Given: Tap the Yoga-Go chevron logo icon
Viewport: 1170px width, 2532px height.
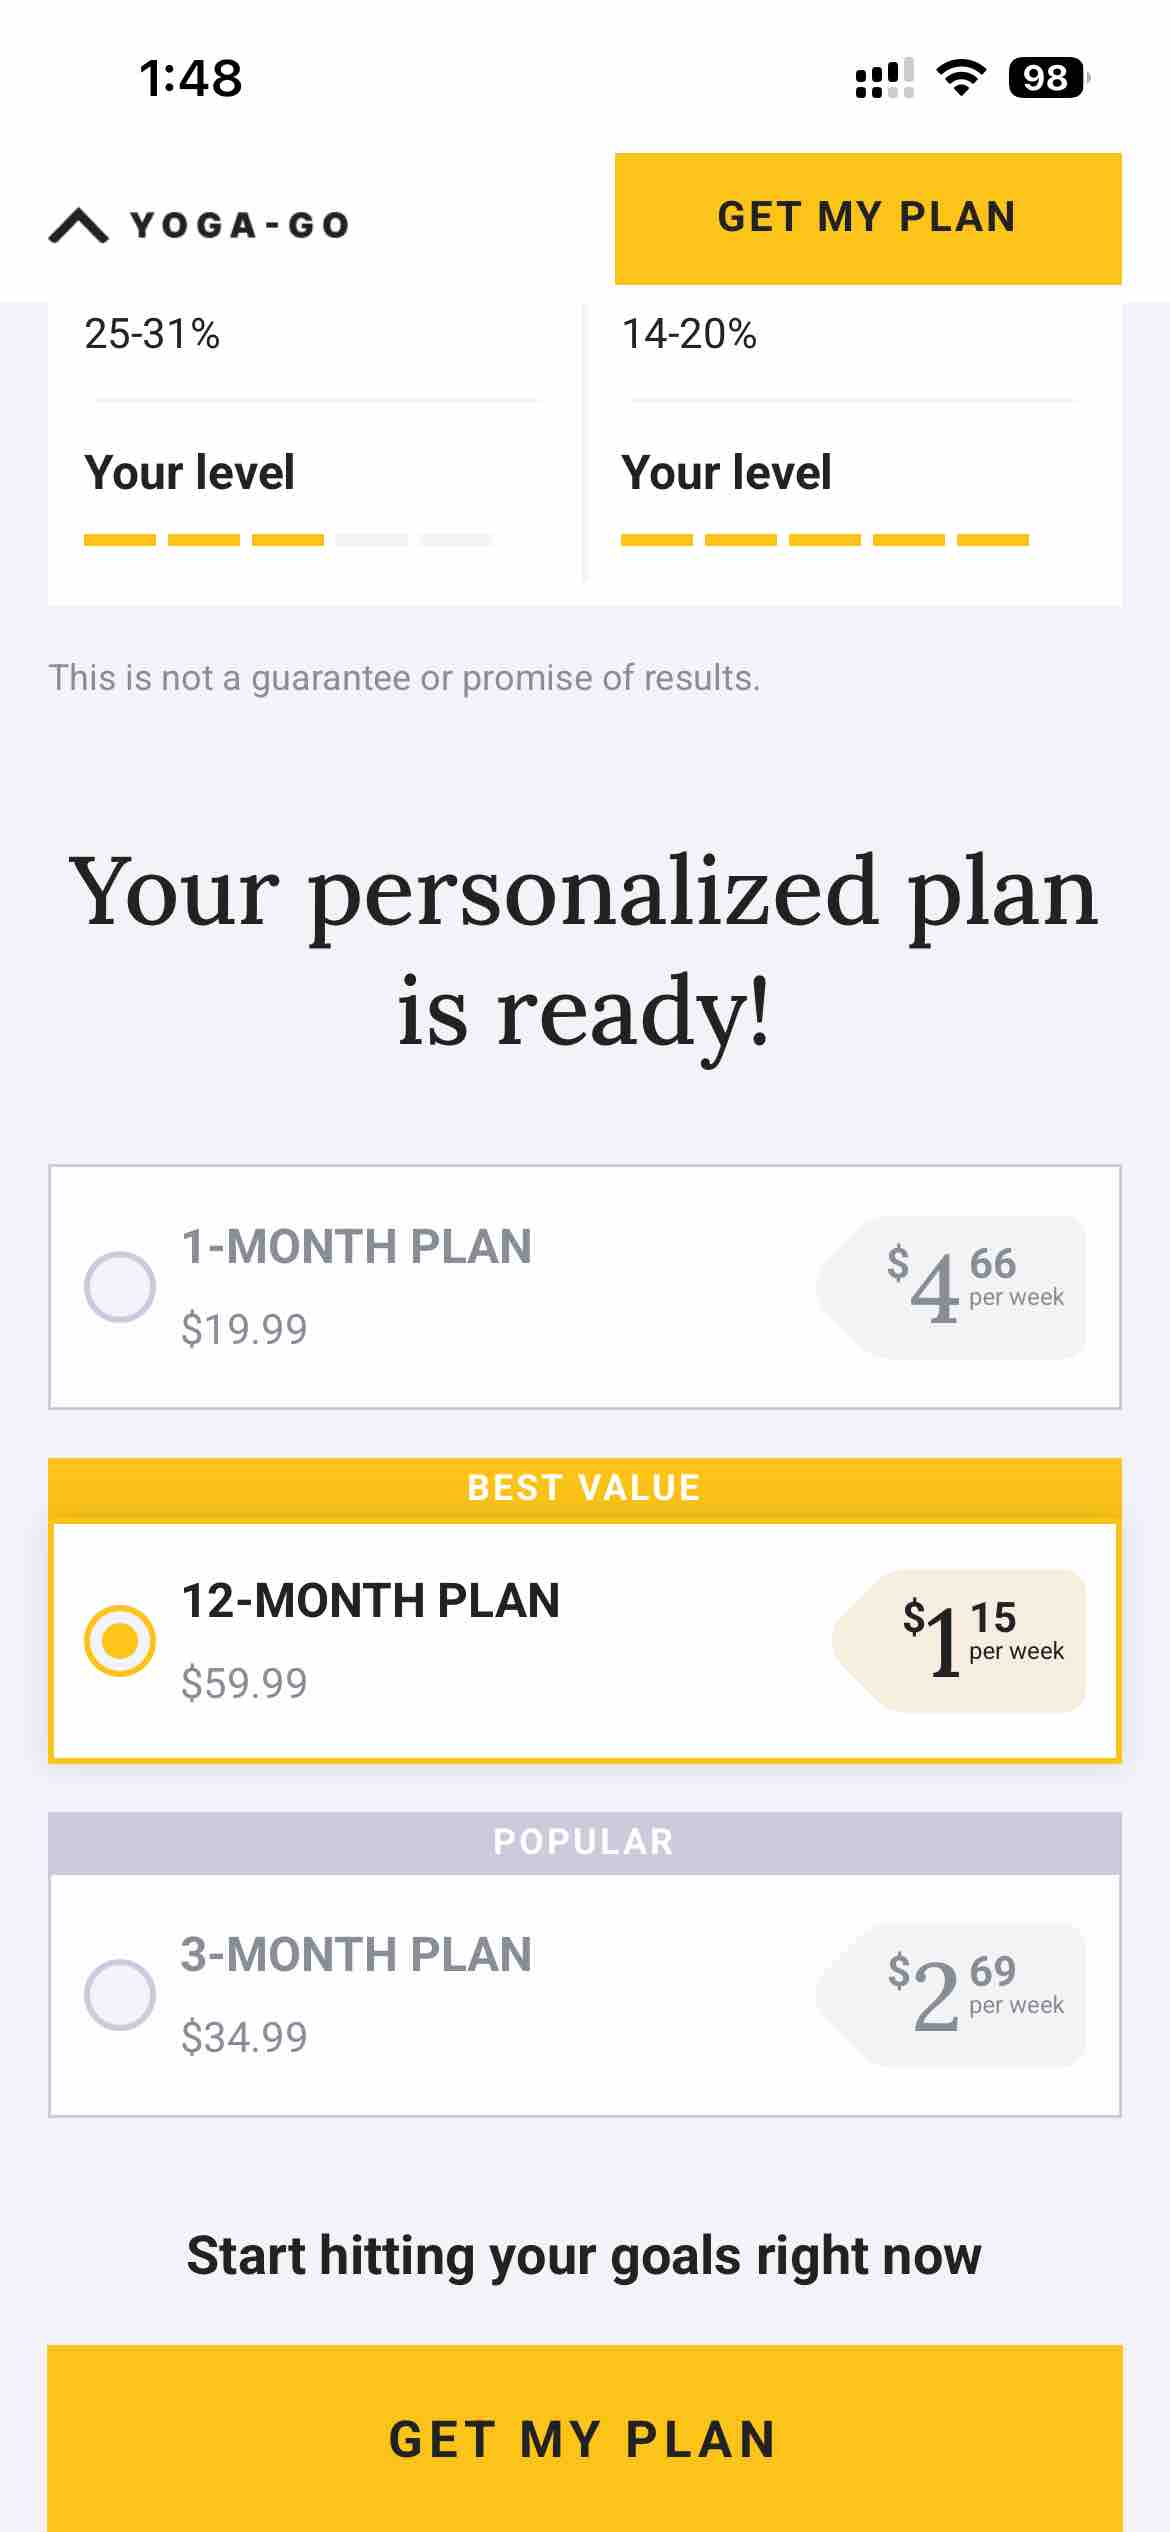Looking at the screenshot, I should 79,226.
